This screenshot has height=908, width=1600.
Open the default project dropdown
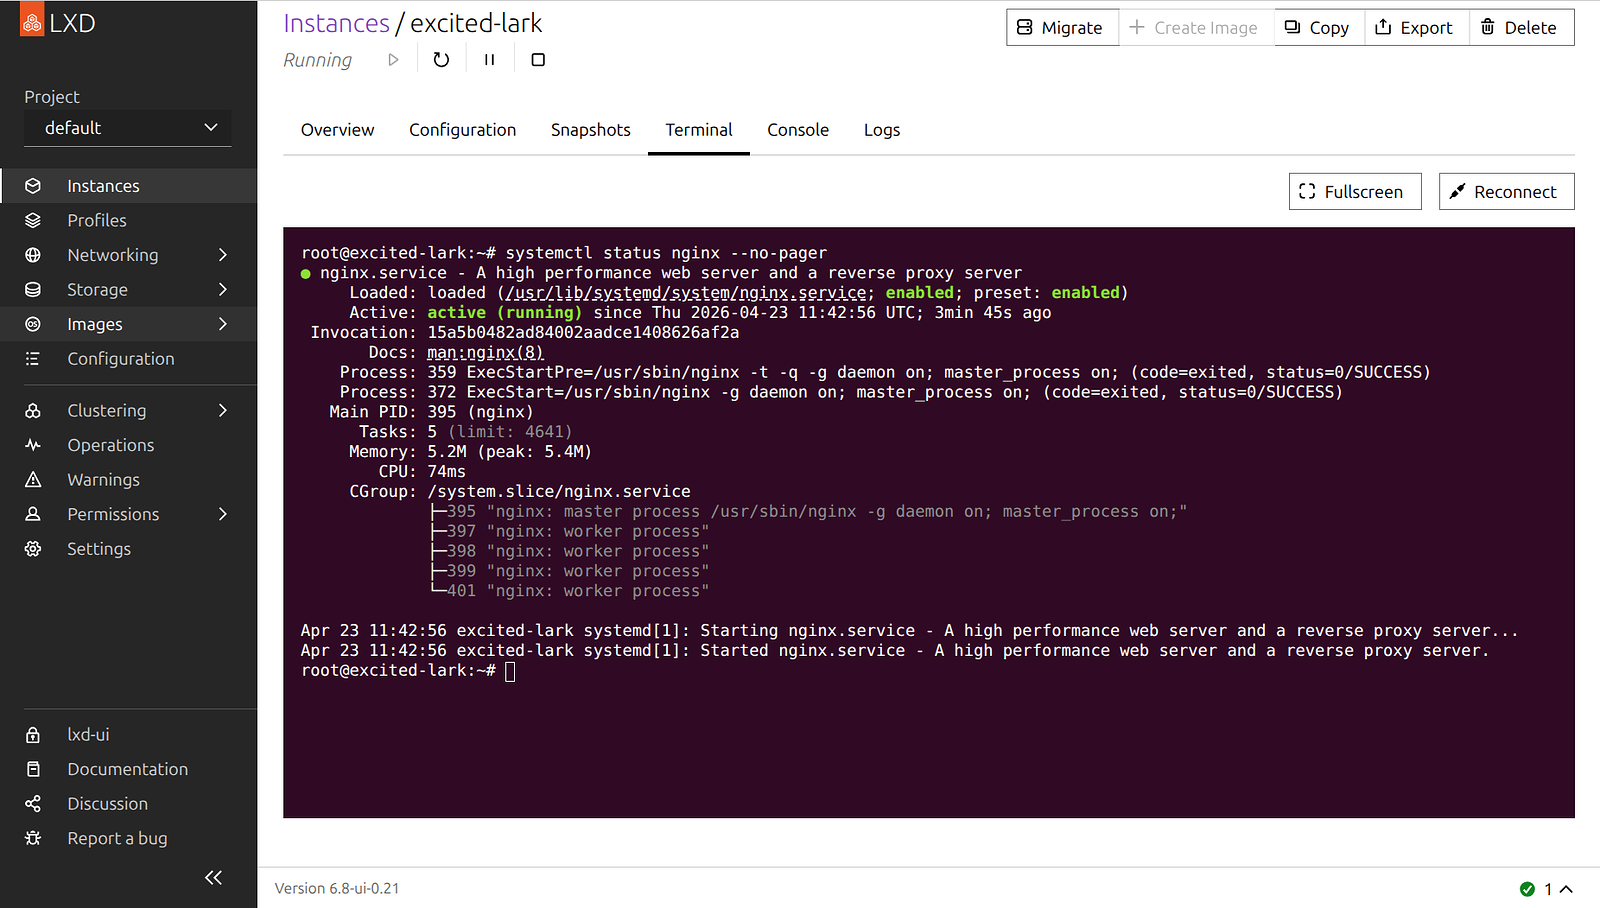128,128
